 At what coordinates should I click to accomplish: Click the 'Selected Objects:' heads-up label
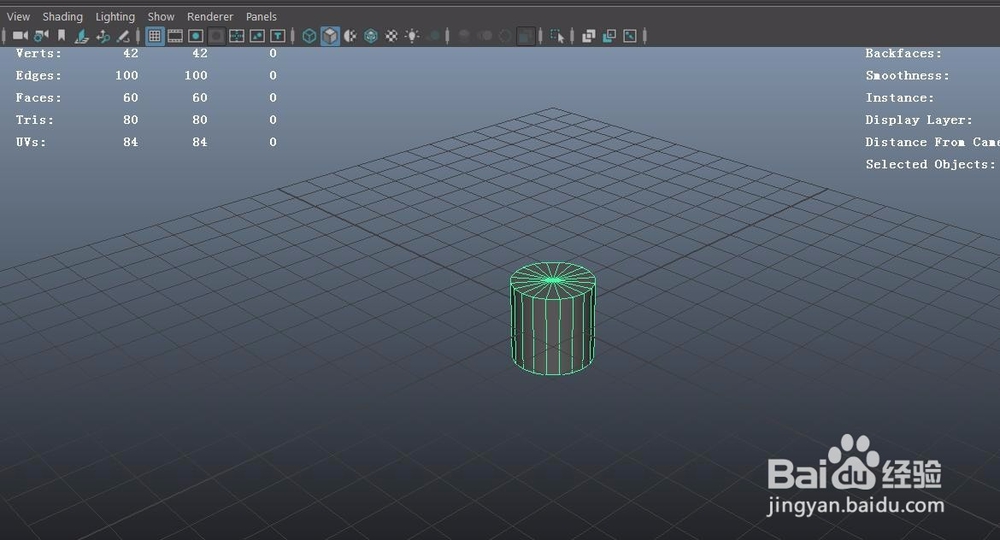[x=930, y=164]
